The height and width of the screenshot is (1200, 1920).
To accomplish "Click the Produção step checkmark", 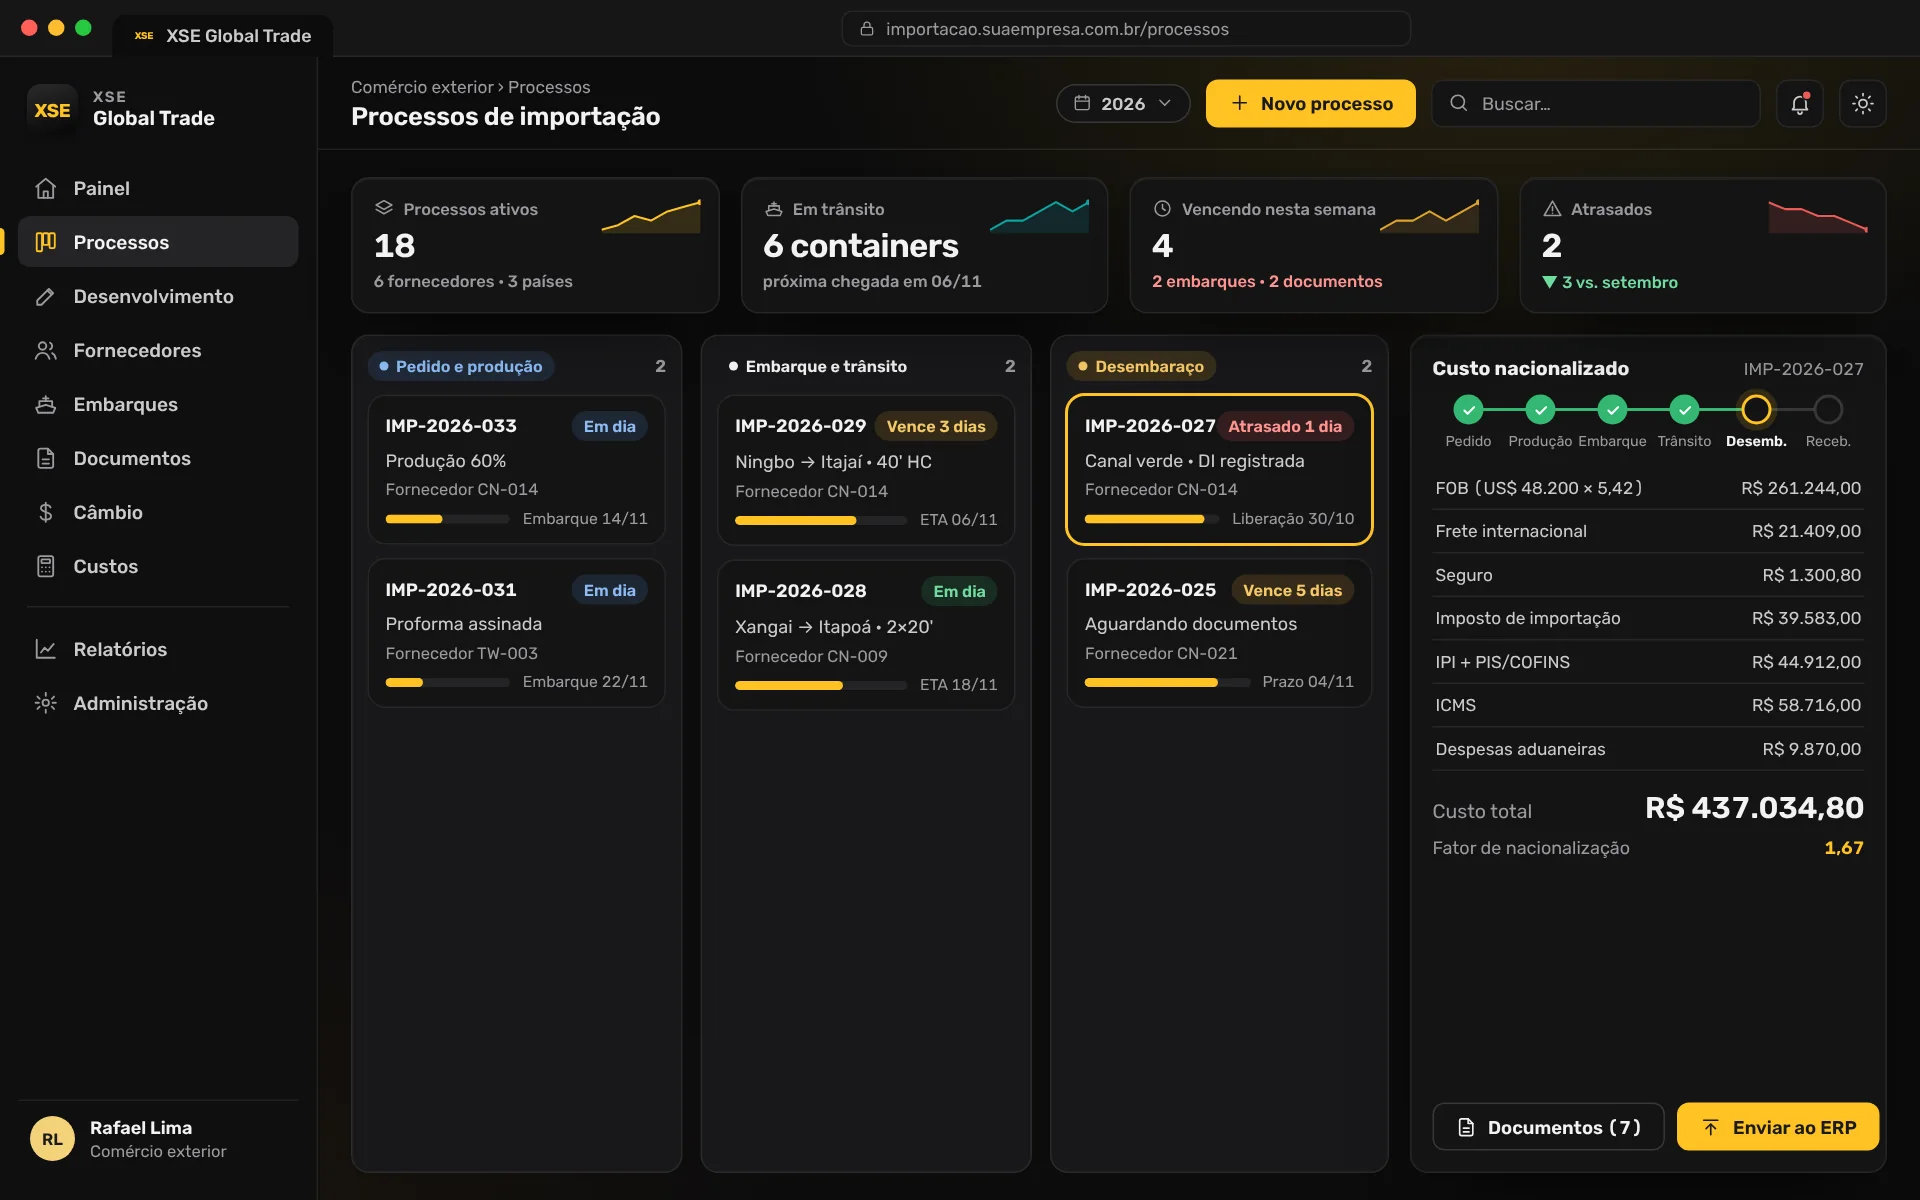I will 1540,410.
